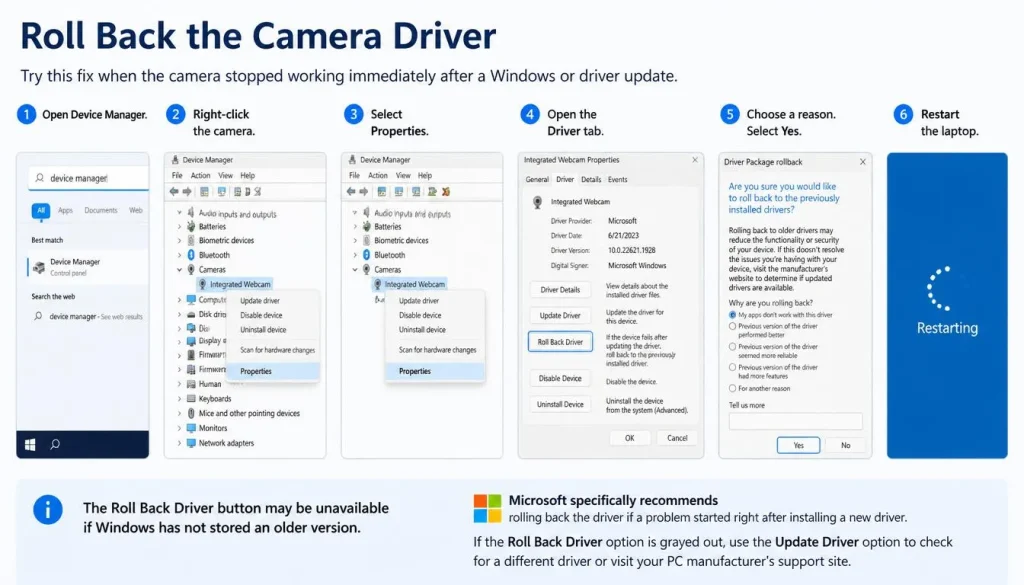Click Back arrow in the Select Properties panel
Viewport: 1024px width, 585px height.
(351, 192)
